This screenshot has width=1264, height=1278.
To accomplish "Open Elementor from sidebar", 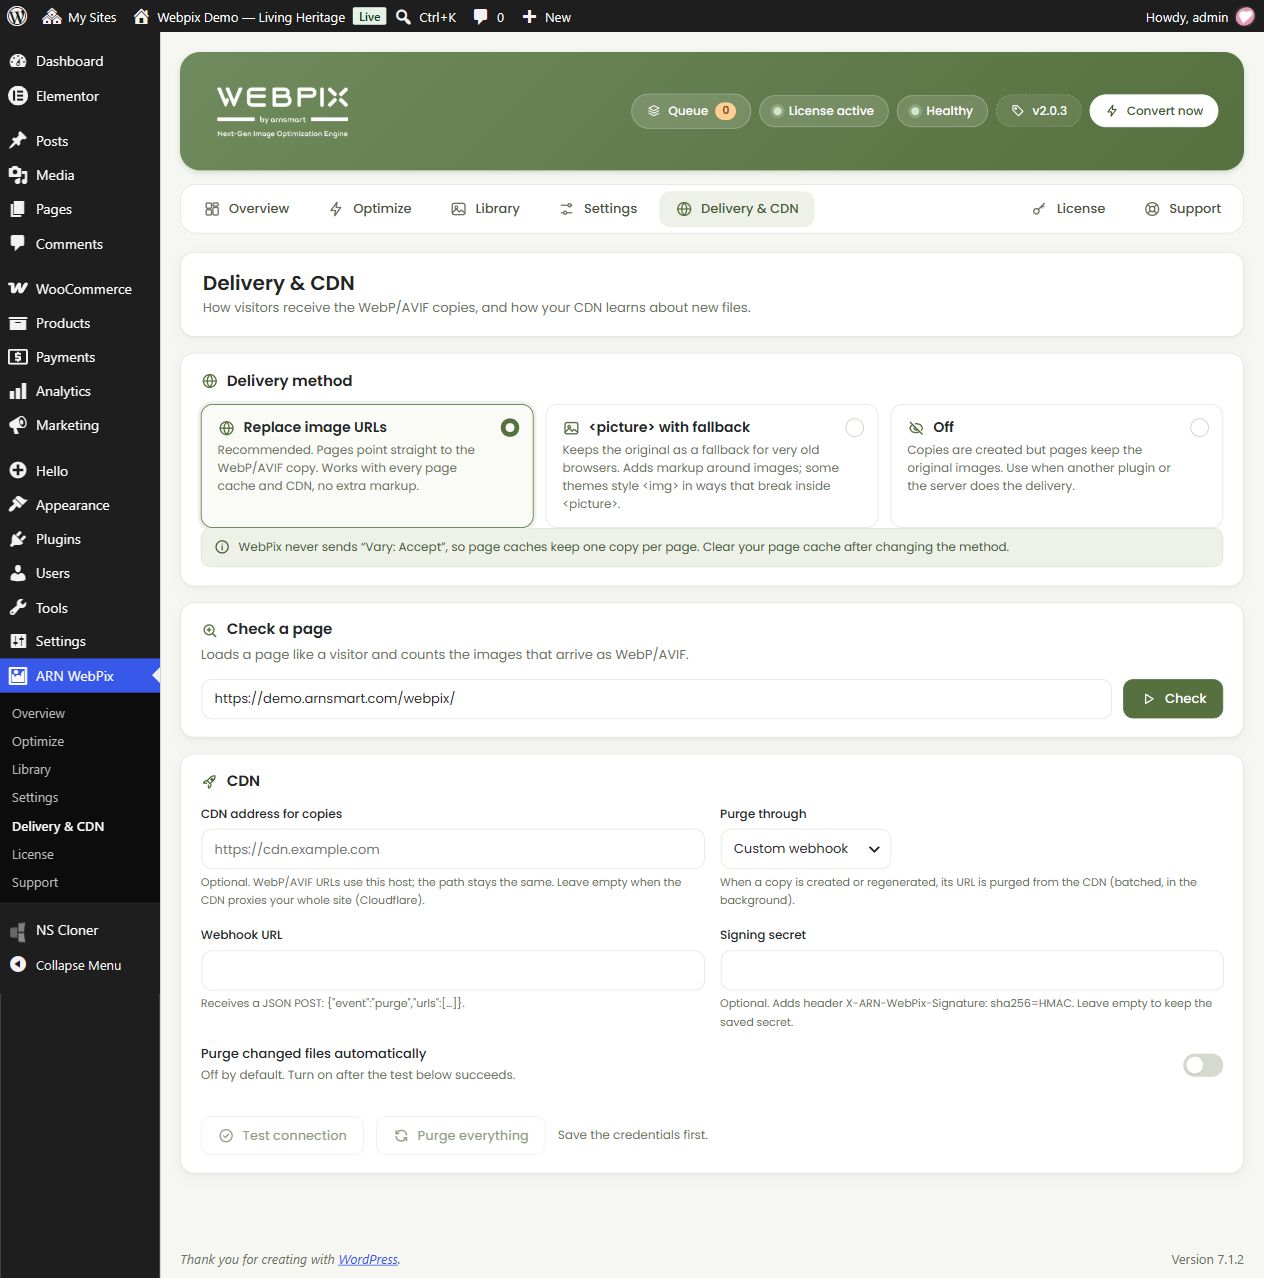I will click(x=80, y=96).
